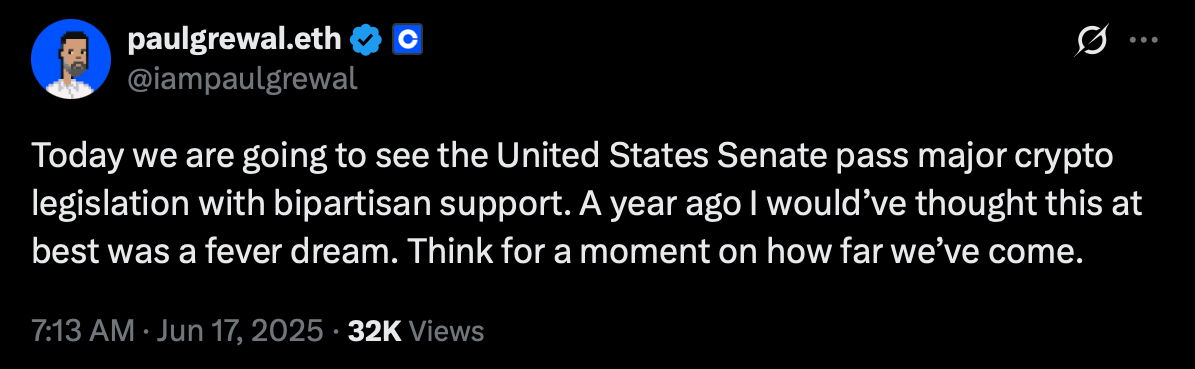Click the 32K view count

coord(374,331)
